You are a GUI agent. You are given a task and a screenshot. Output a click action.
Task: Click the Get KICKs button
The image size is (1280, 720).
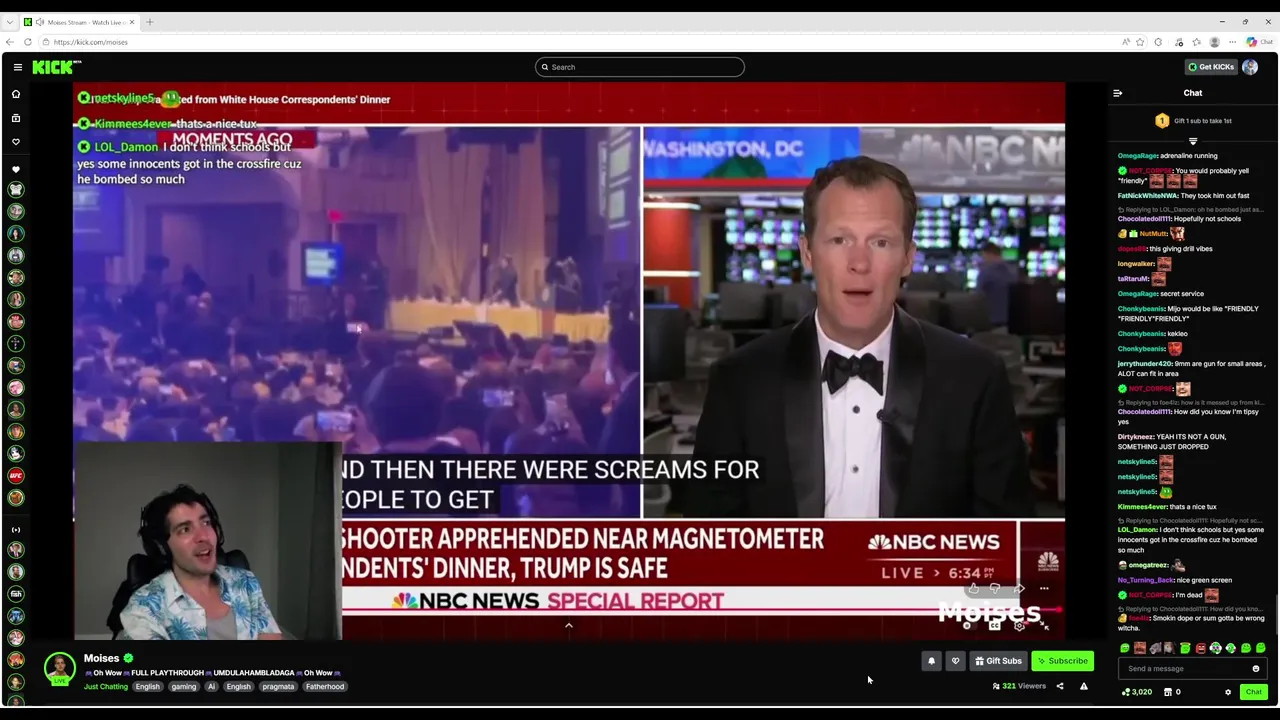point(1210,67)
